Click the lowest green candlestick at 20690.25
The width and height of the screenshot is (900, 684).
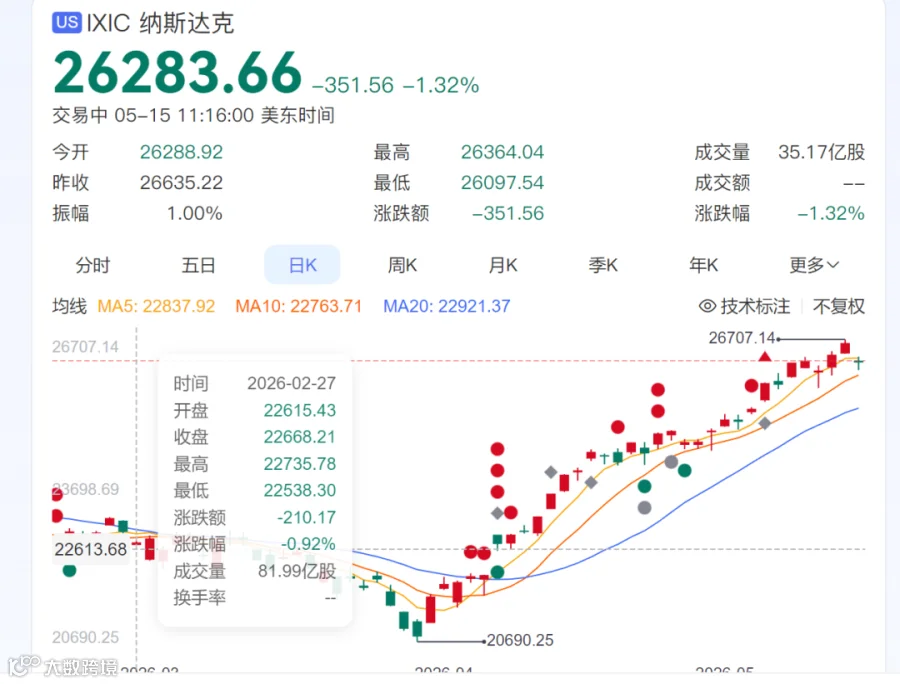point(417,629)
